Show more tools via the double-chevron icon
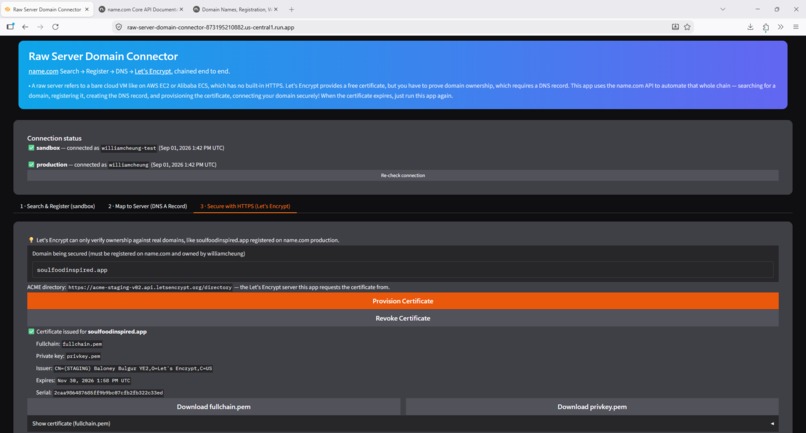This screenshot has width=806, height=433. [780, 27]
